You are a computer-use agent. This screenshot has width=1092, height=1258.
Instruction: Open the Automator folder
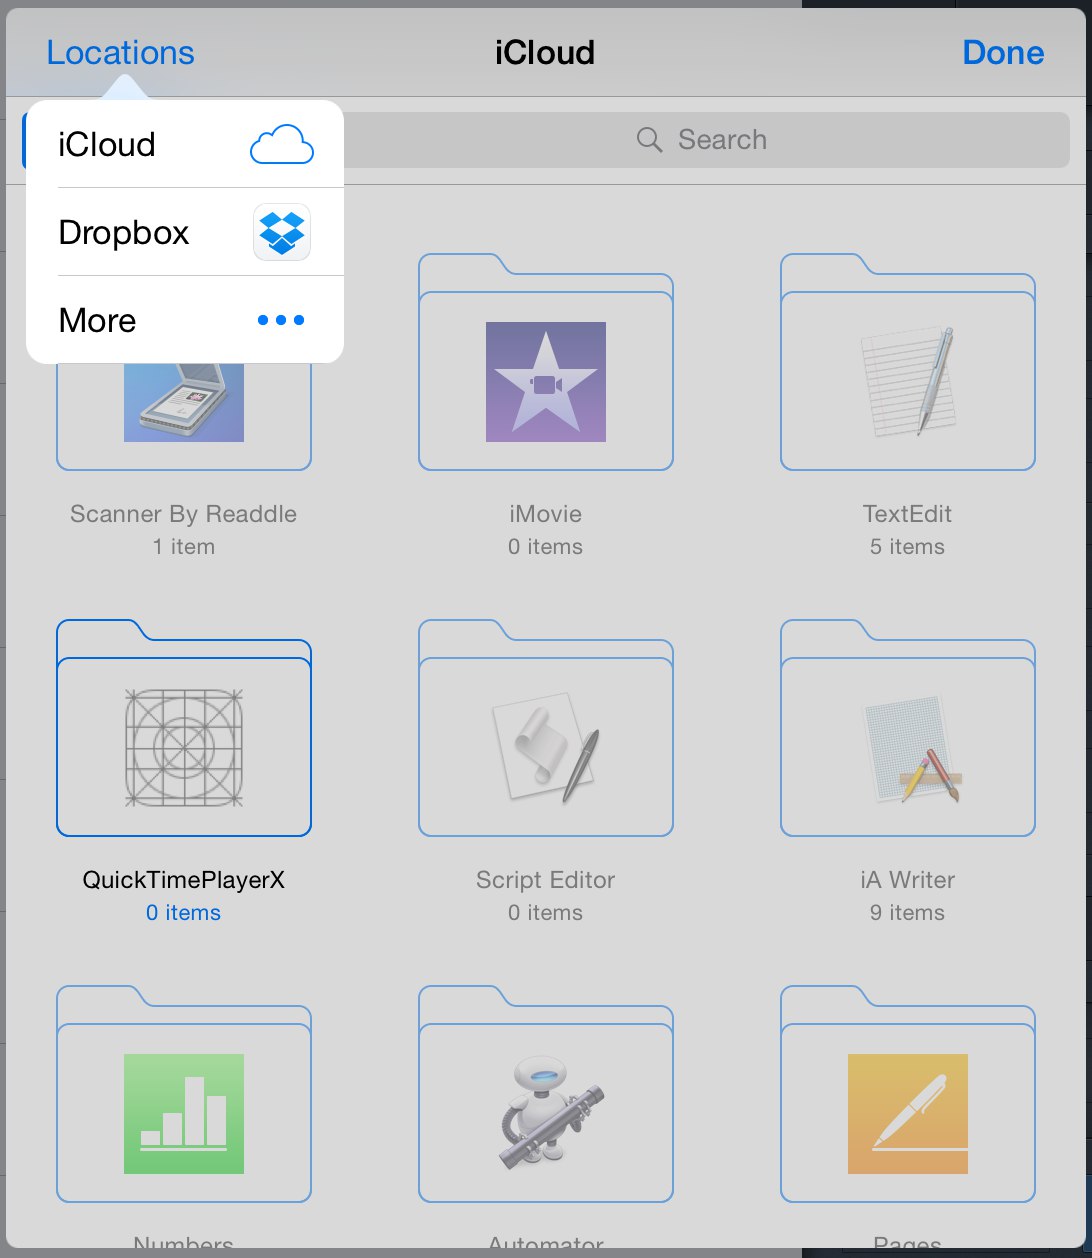546,1094
